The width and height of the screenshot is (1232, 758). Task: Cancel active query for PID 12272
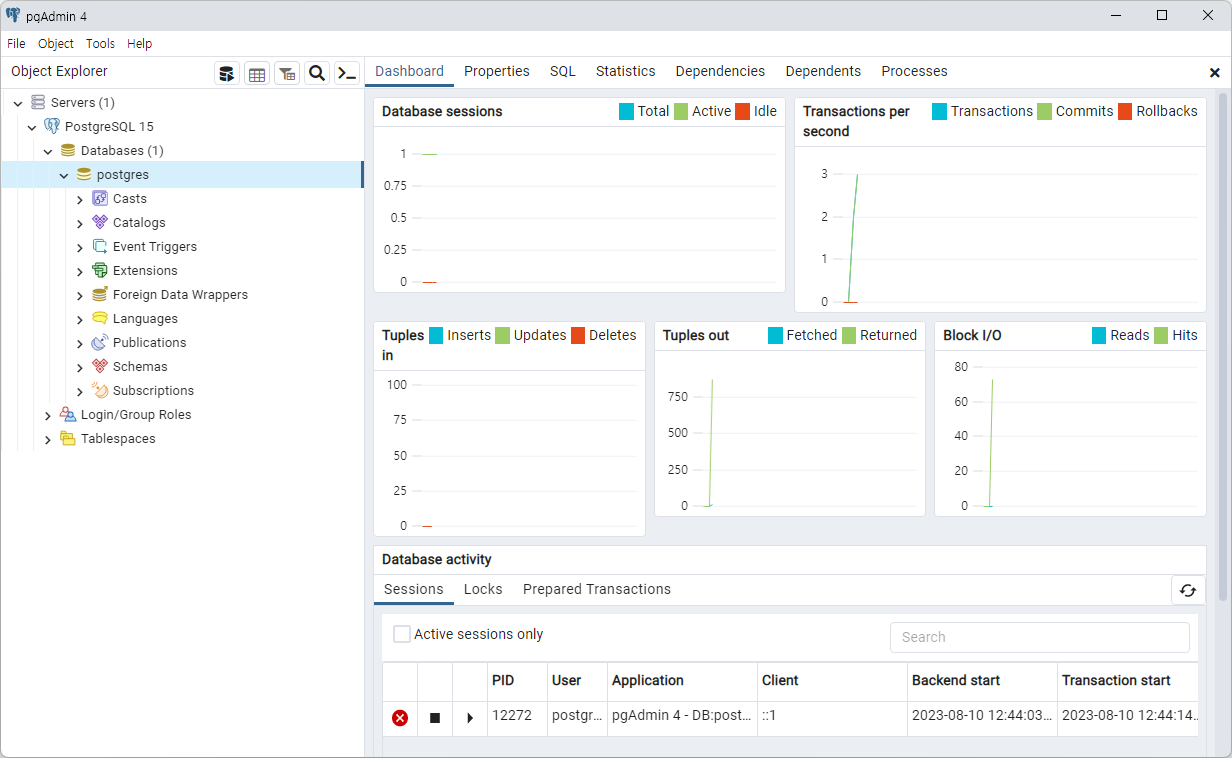[435, 718]
